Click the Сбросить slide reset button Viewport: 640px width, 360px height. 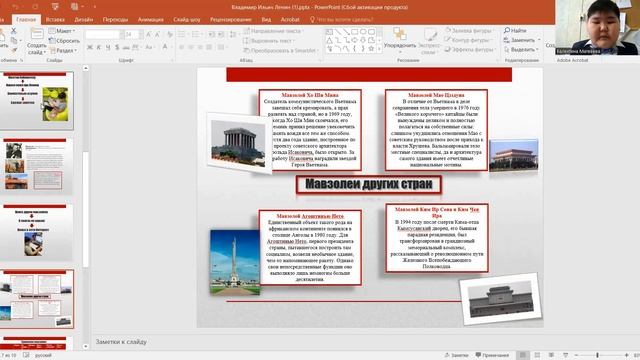[x=64, y=41]
